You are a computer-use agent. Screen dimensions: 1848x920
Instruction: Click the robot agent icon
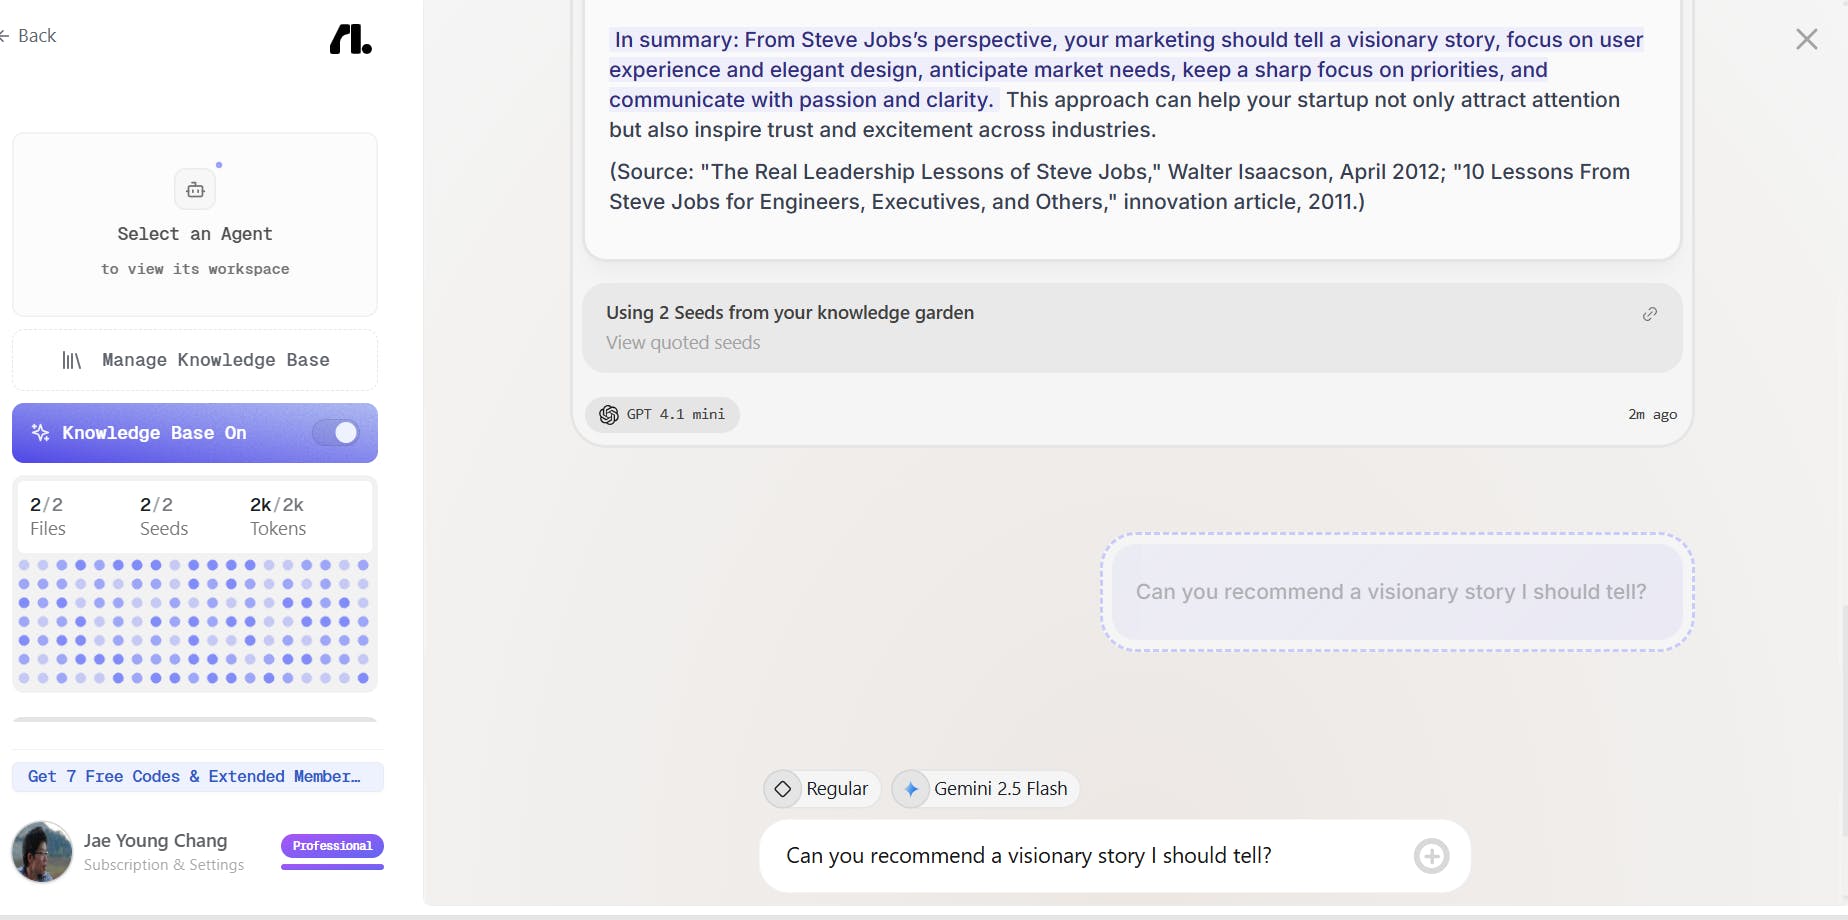(195, 190)
